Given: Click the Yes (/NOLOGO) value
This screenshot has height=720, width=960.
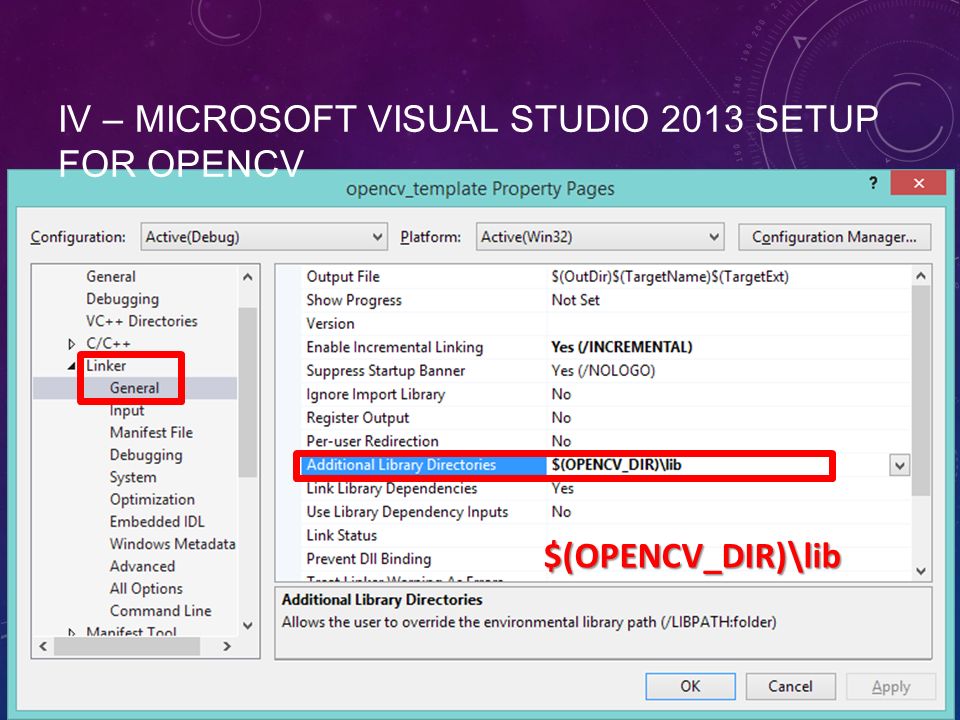Looking at the screenshot, I should (x=603, y=370).
